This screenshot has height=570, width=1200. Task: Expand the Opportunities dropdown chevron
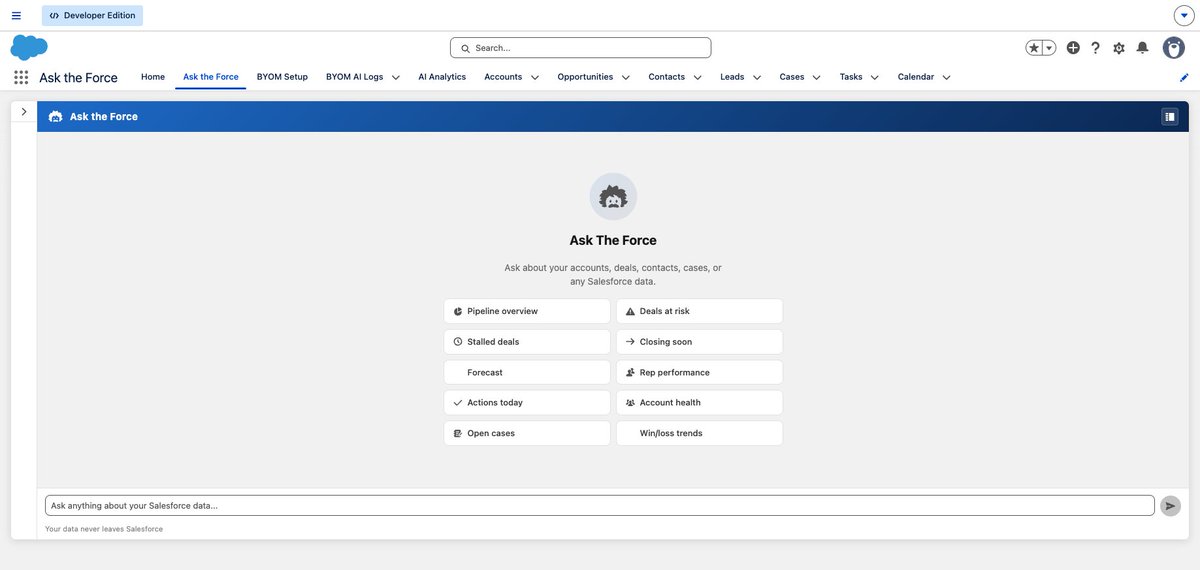pyautogui.click(x=626, y=77)
